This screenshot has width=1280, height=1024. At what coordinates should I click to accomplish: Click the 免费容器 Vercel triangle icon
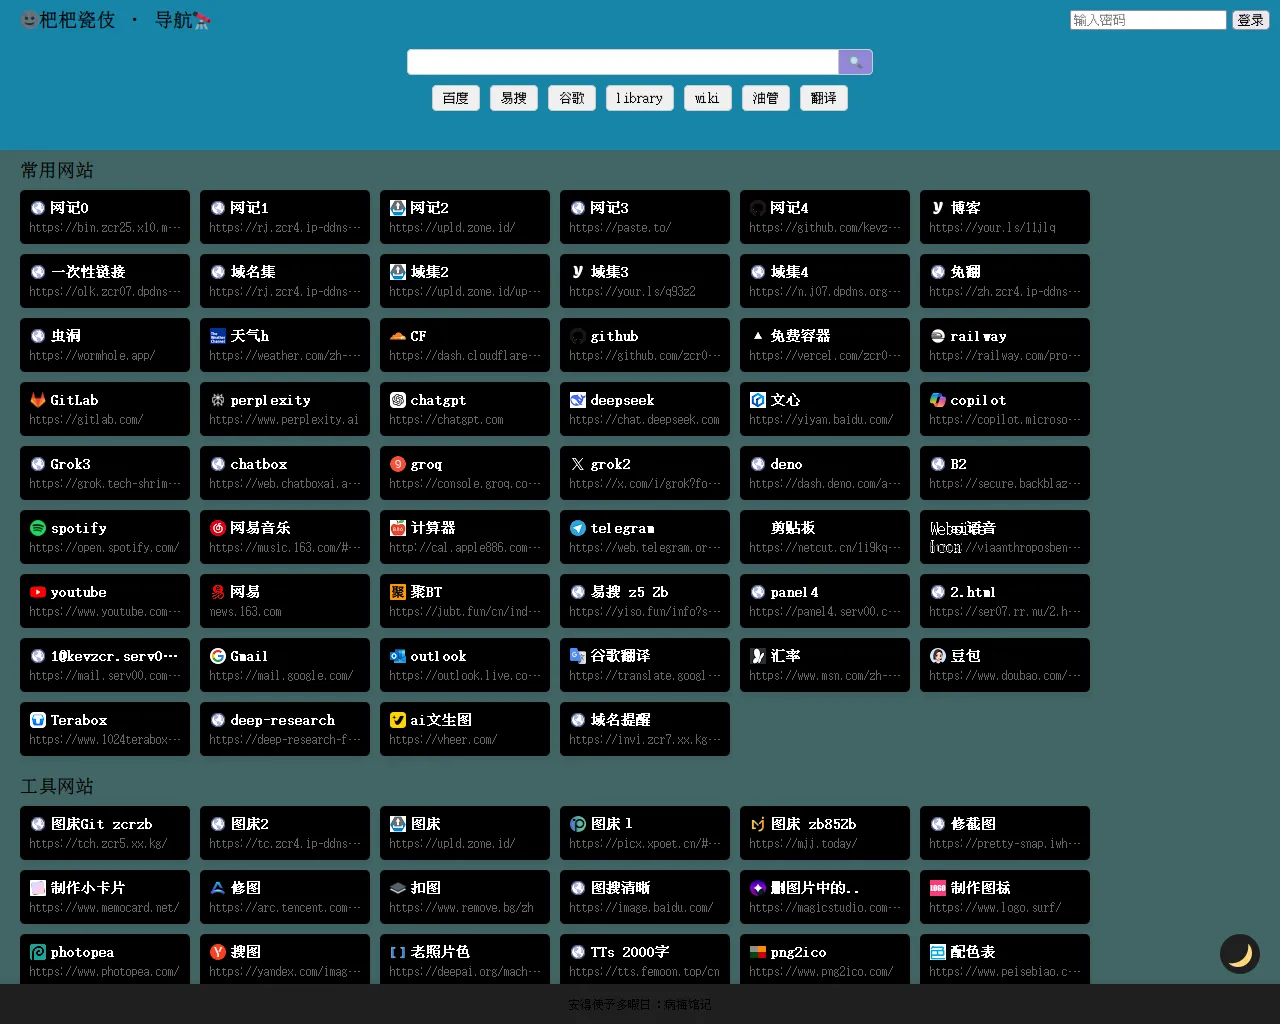point(758,336)
